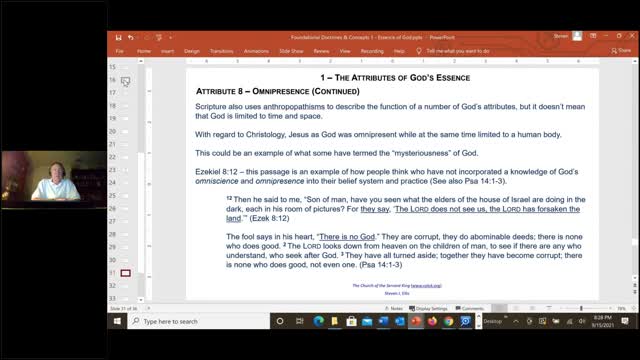Undo the last action
The height and width of the screenshot is (360, 640).
tap(131, 38)
